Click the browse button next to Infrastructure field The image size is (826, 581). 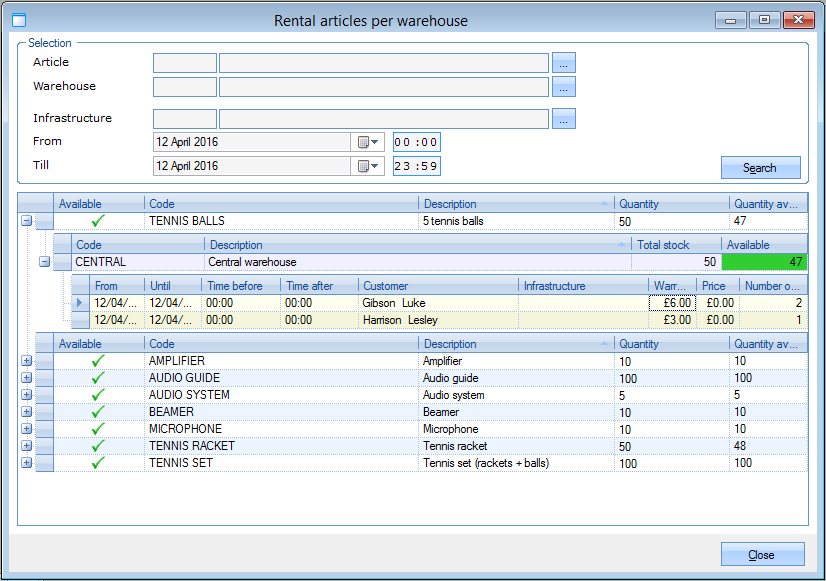click(x=564, y=119)
